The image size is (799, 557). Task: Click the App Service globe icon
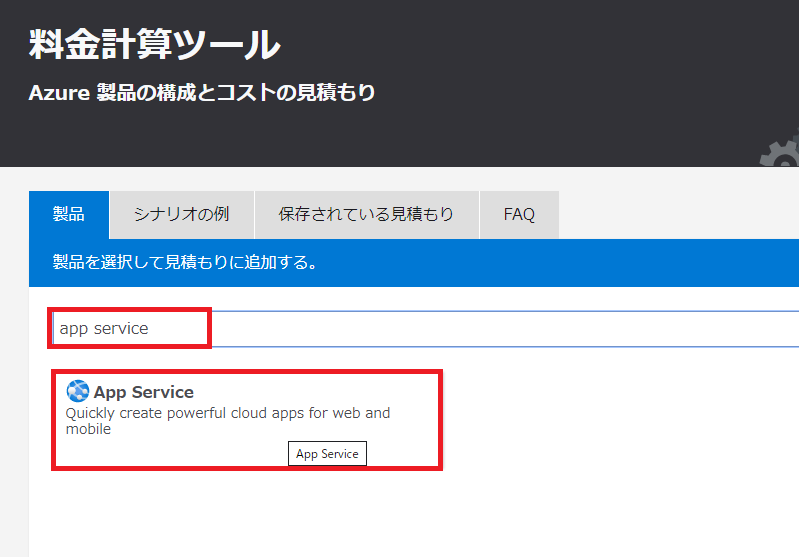click(77, 391)
